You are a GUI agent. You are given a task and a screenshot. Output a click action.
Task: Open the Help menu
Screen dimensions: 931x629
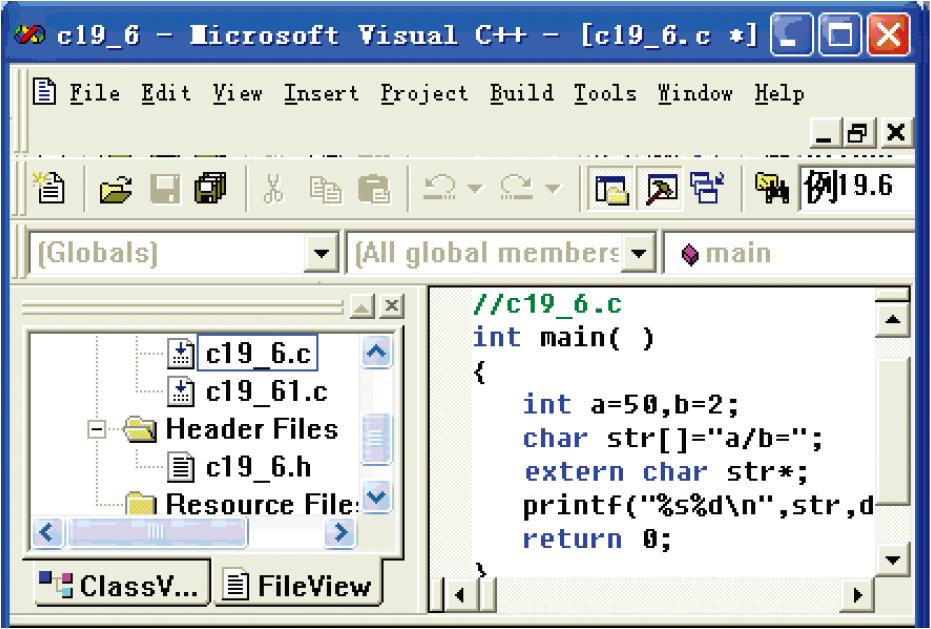tap(780, 93)
